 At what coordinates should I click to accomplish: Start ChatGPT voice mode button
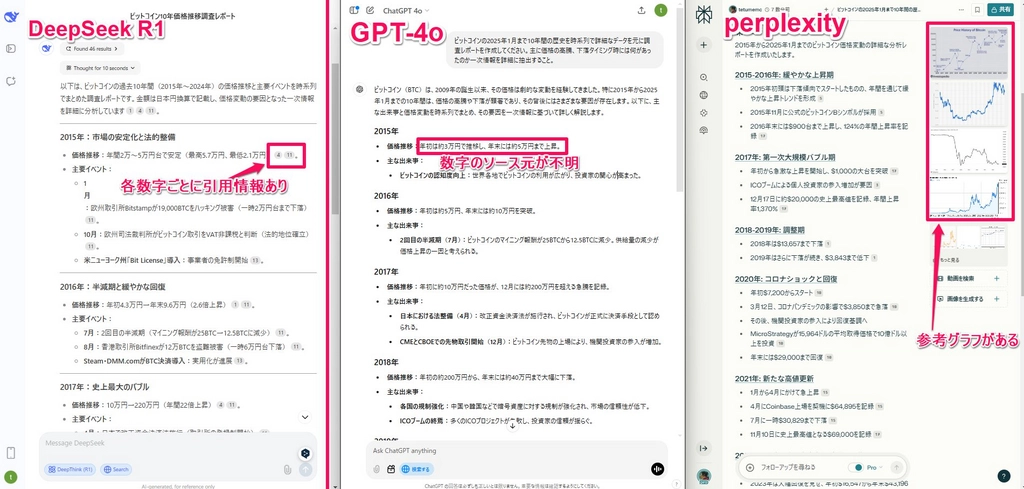pos(658,469)
